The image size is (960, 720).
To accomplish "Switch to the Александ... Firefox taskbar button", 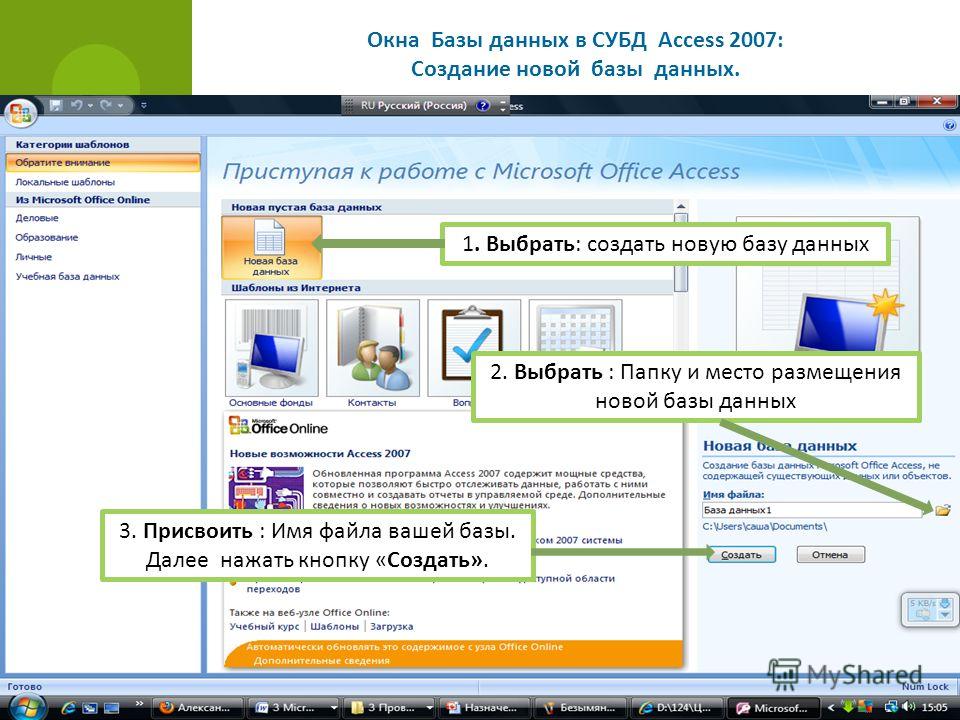I will coord(198,708).
